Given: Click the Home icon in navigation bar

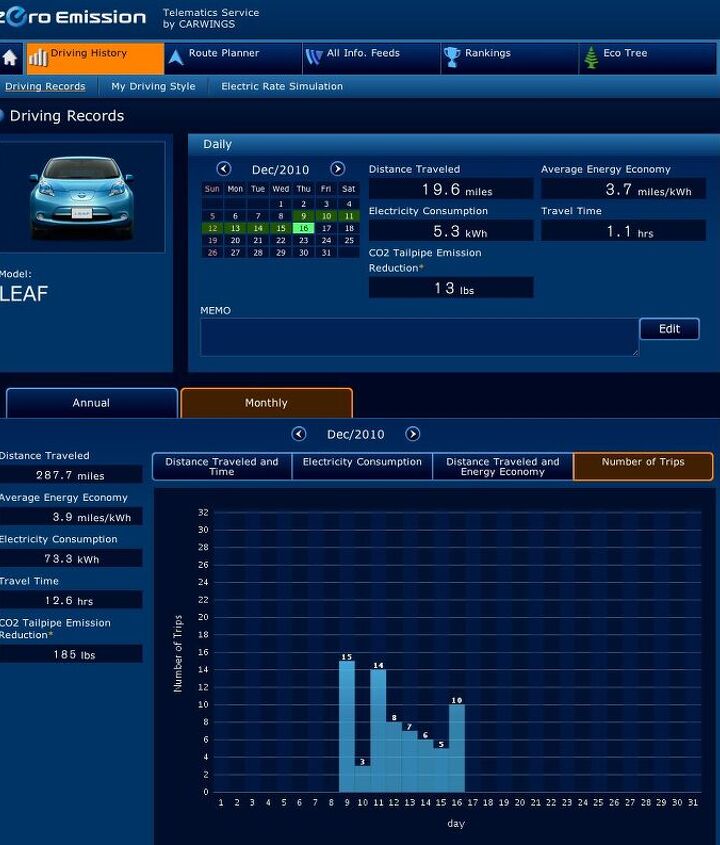Looking at the screenshot, I should [x=10, y=58].
